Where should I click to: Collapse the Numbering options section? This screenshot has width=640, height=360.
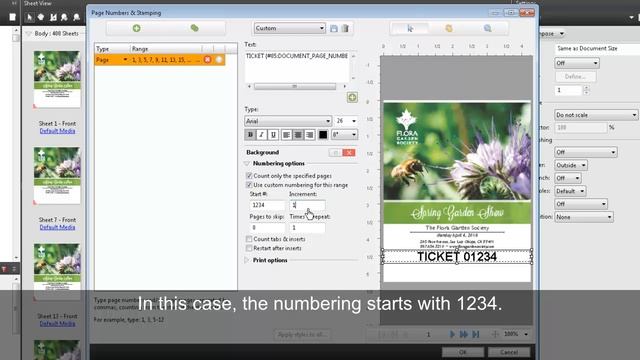(247, 163)
